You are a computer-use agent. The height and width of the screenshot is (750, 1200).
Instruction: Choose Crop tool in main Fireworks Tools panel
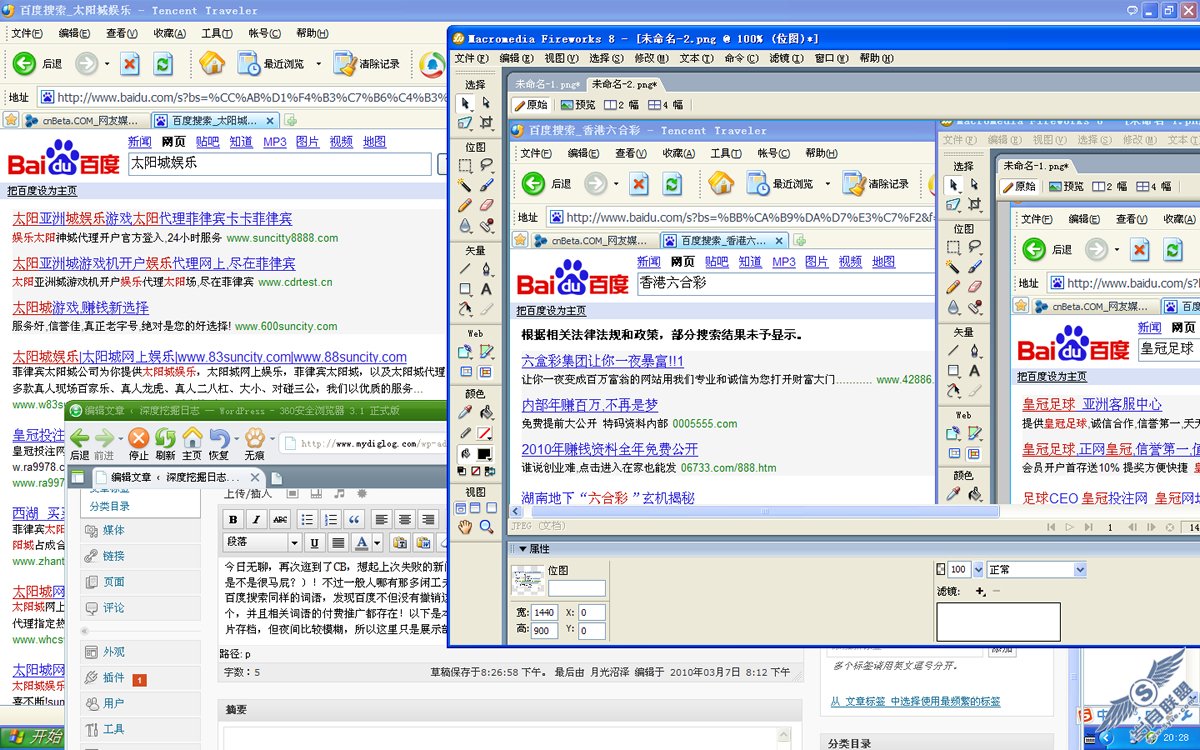pyautogui.click(x=486, y=123)
